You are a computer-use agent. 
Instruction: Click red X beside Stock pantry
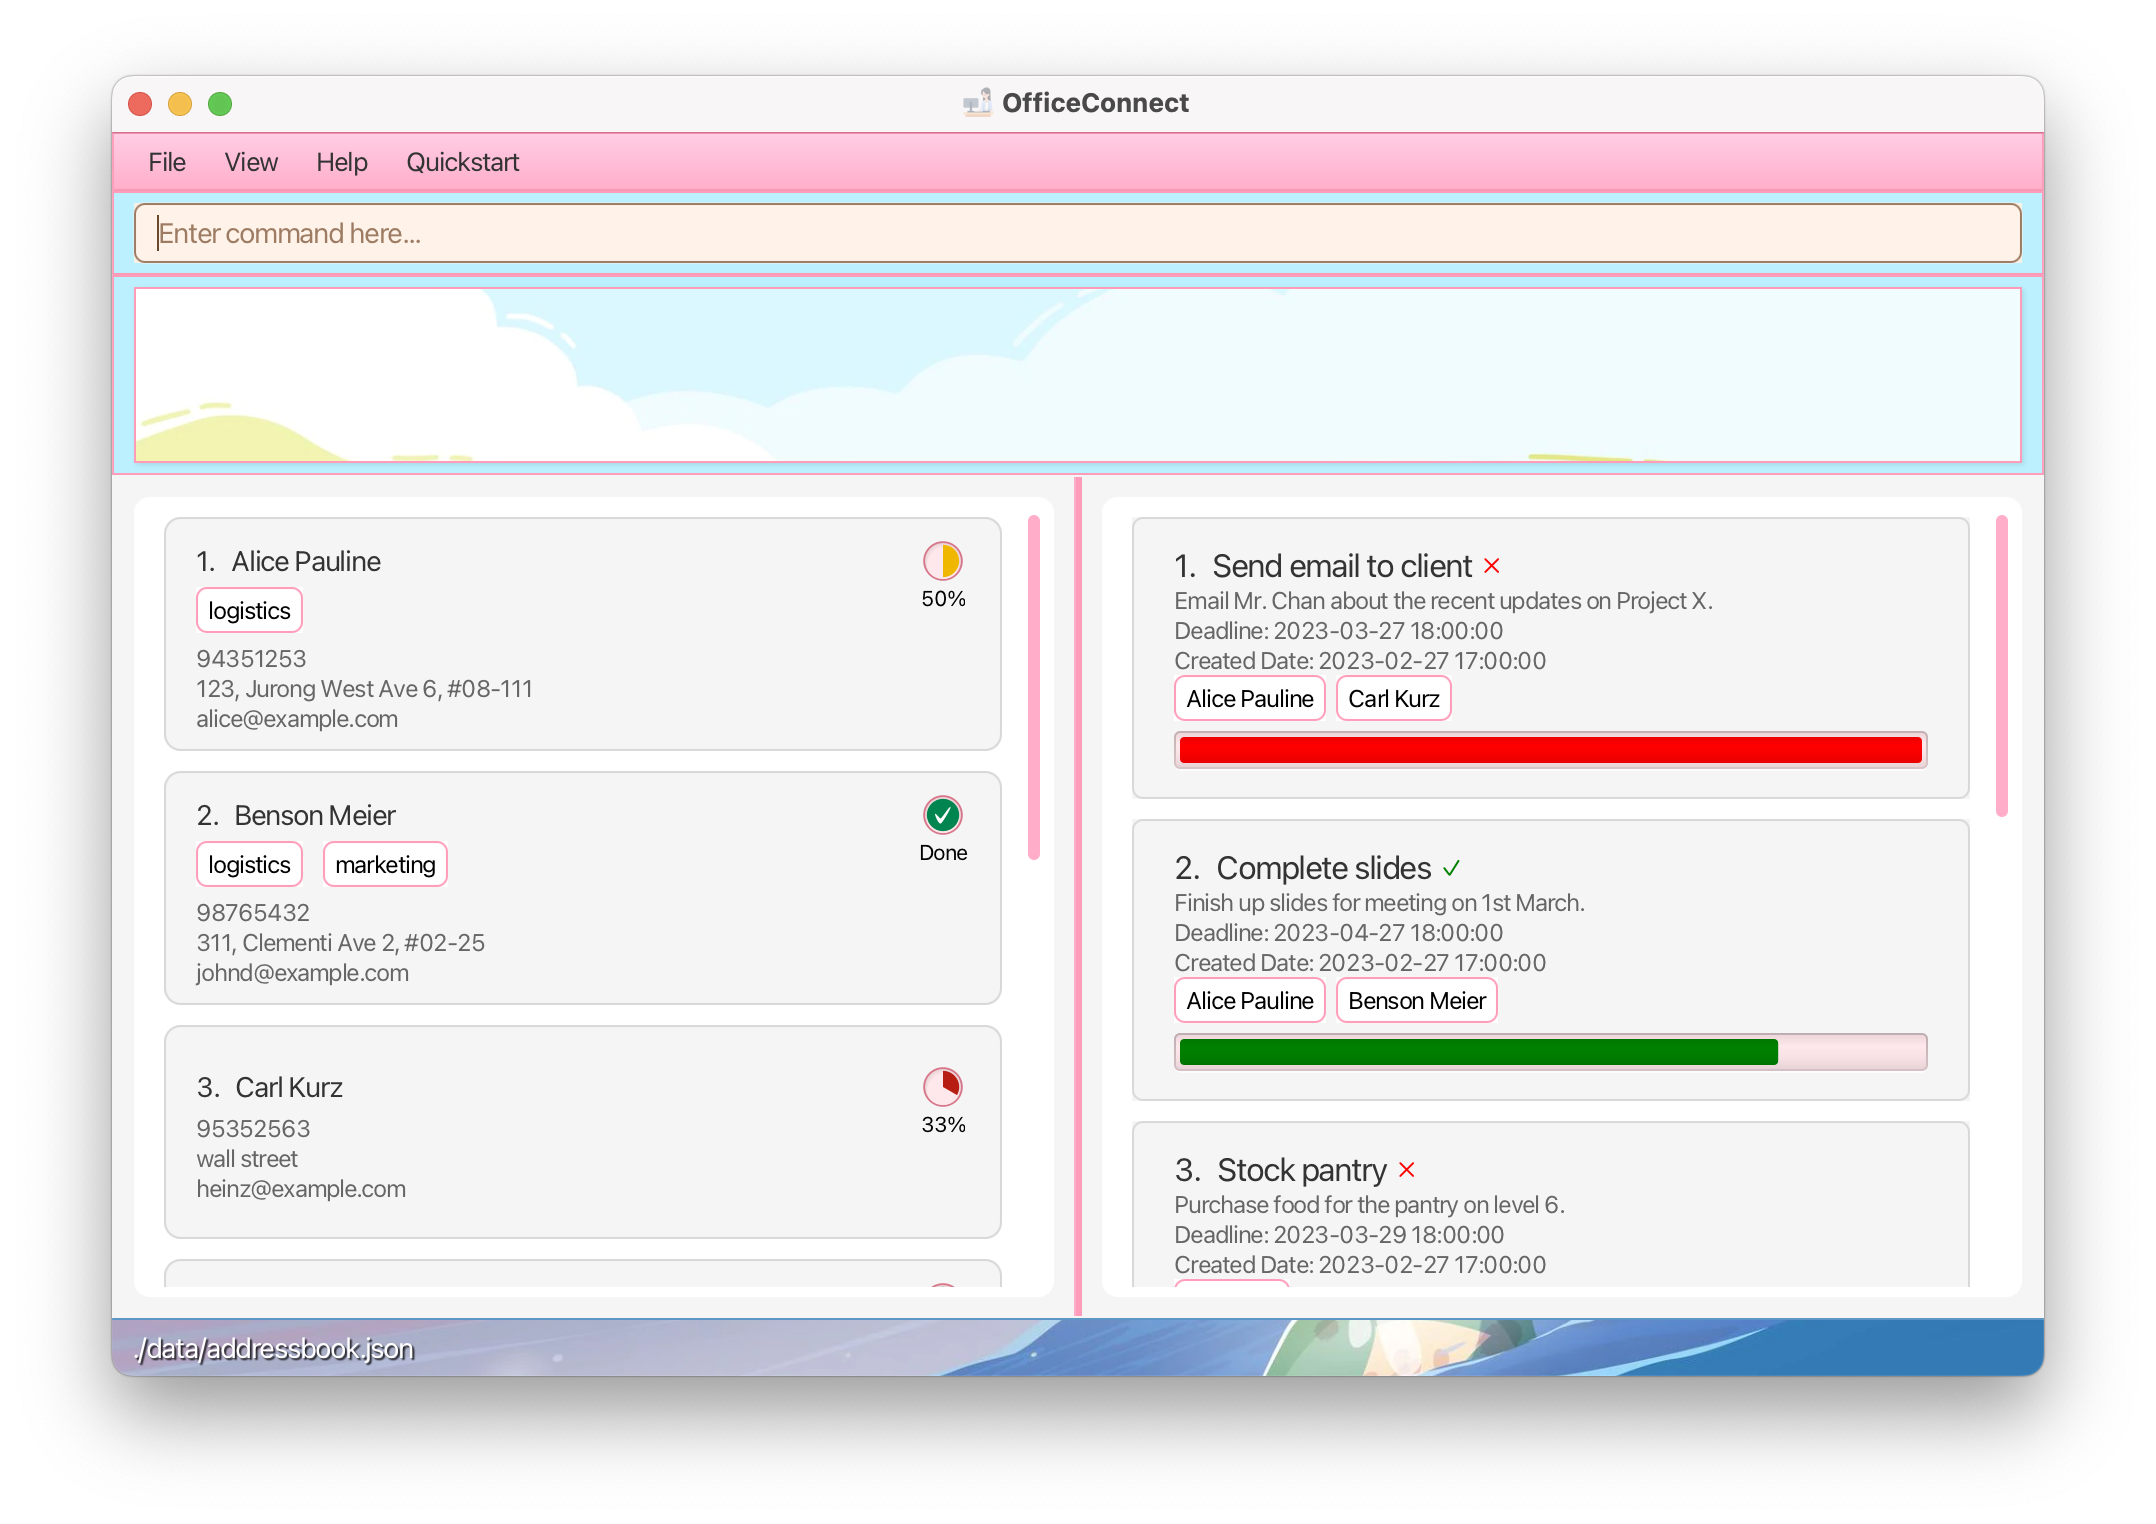click(1407, 1170)
